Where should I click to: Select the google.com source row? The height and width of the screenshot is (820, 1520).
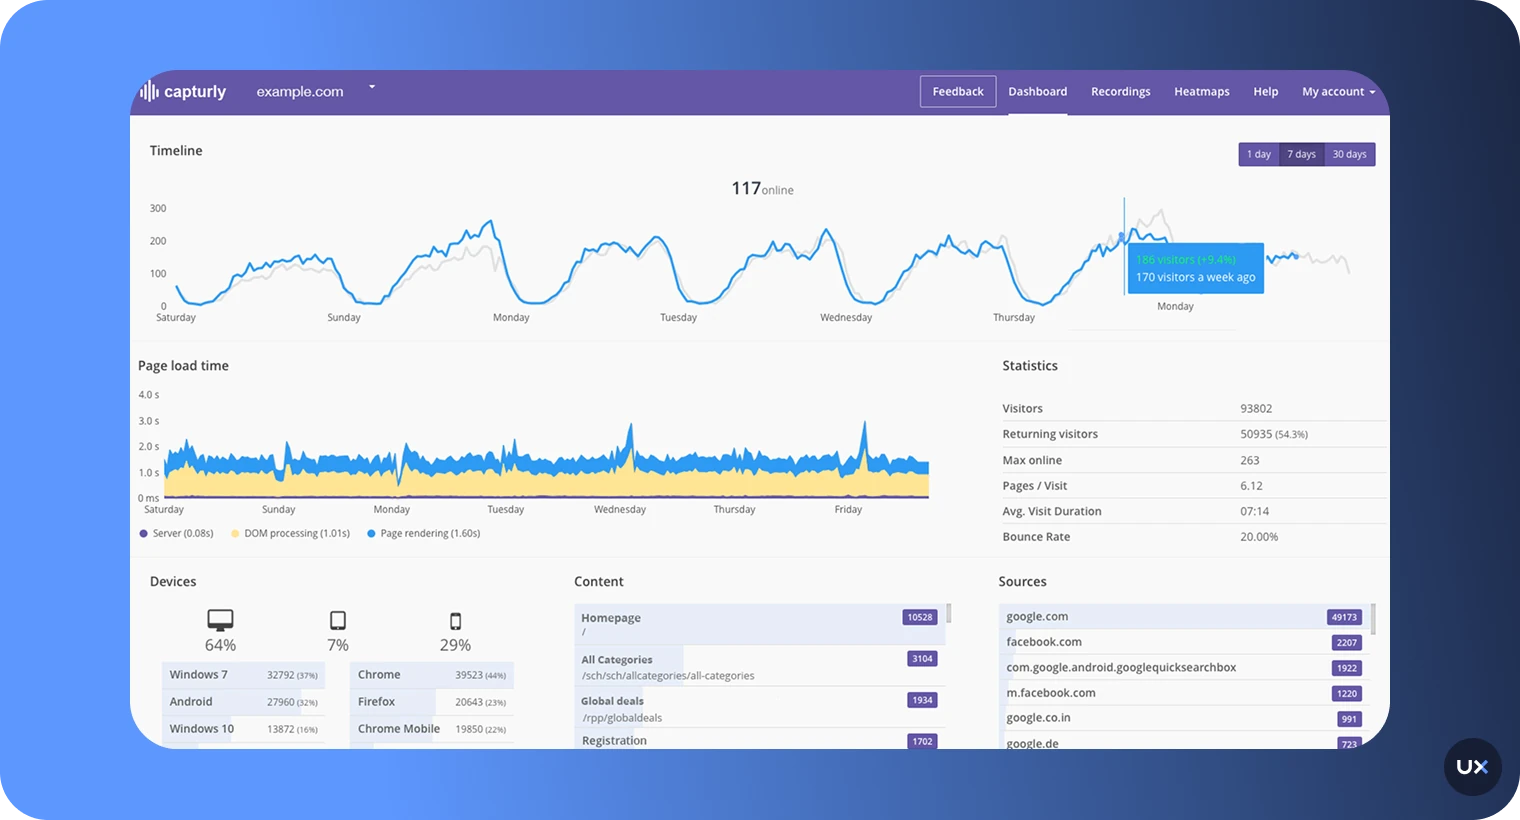coord(1183,617)
